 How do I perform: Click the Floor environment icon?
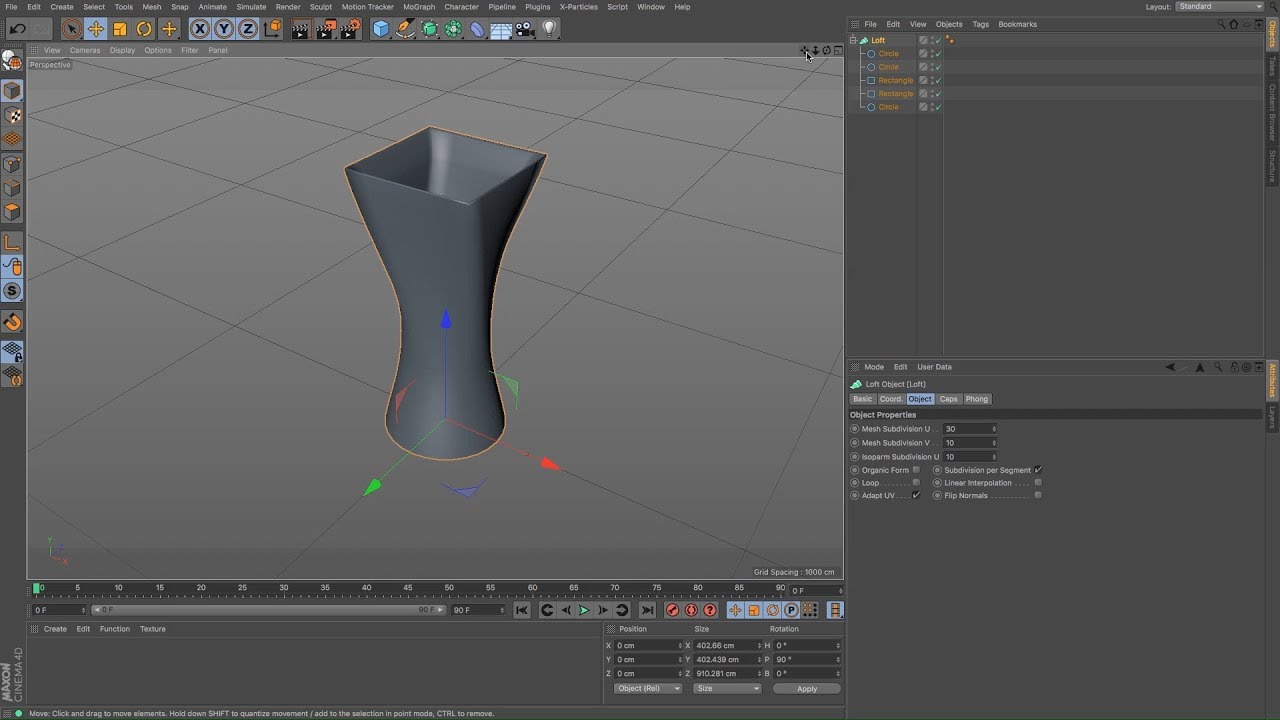pos(501,29)
